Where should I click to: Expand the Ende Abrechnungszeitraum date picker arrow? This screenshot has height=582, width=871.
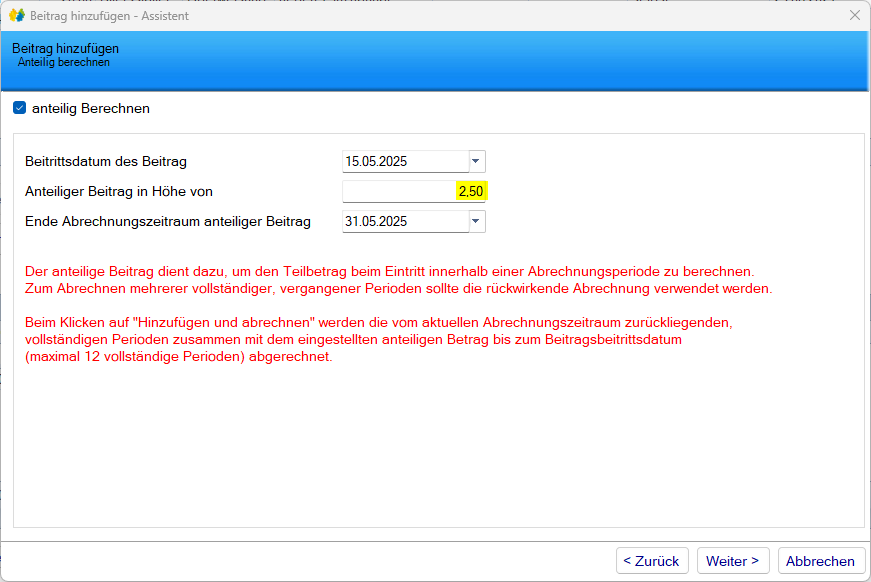click(x=476, y=221)
